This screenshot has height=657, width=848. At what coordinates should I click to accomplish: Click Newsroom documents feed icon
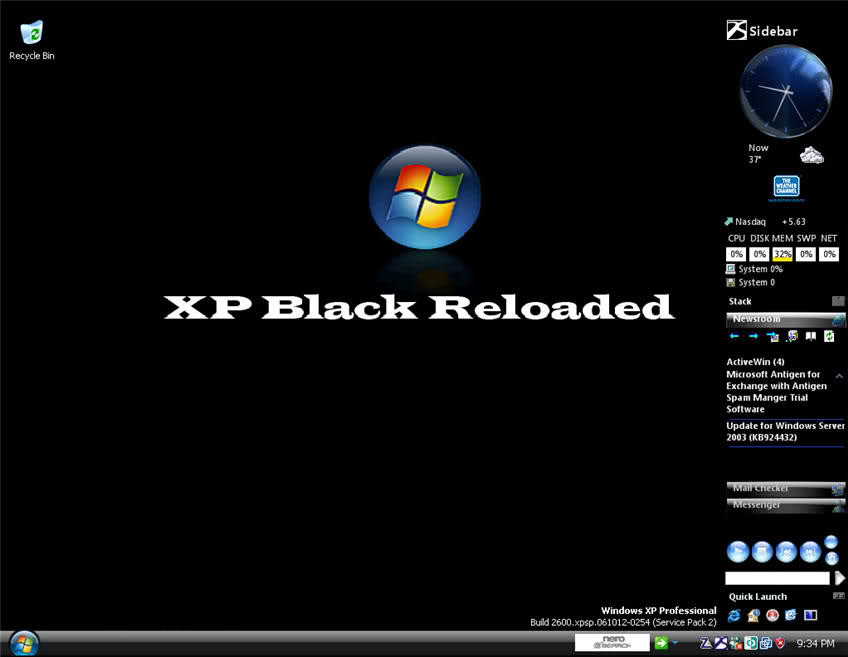click(x=792, y=336)
